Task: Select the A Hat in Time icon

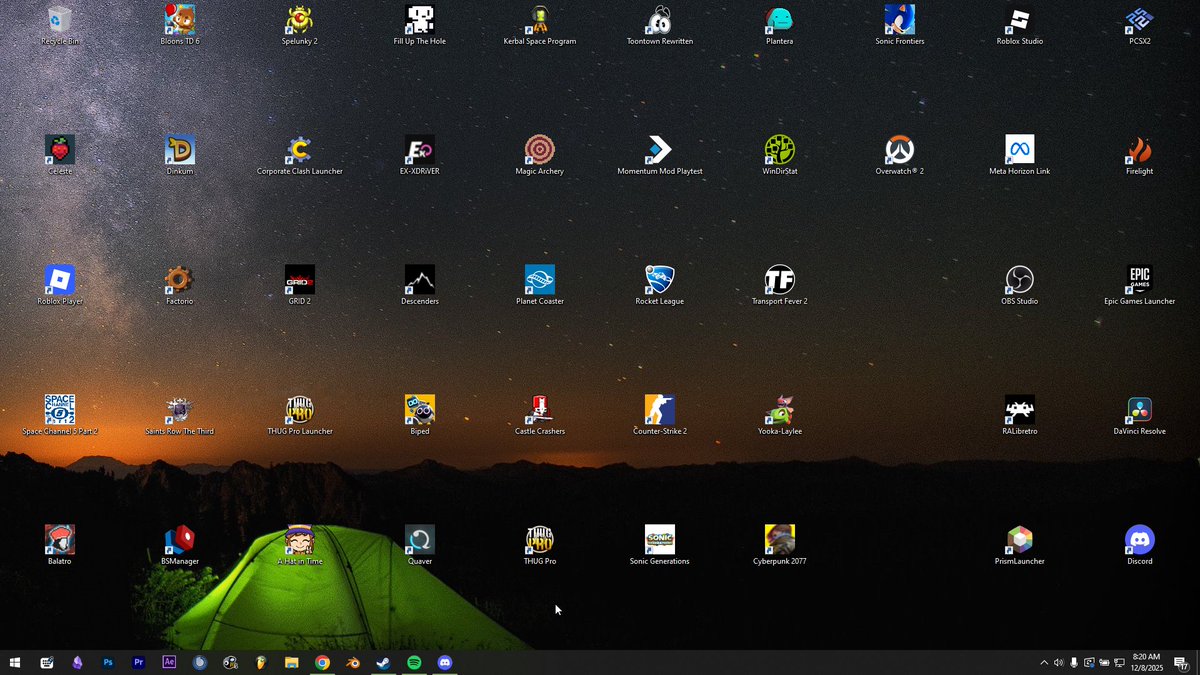Action: pos(300,545)
